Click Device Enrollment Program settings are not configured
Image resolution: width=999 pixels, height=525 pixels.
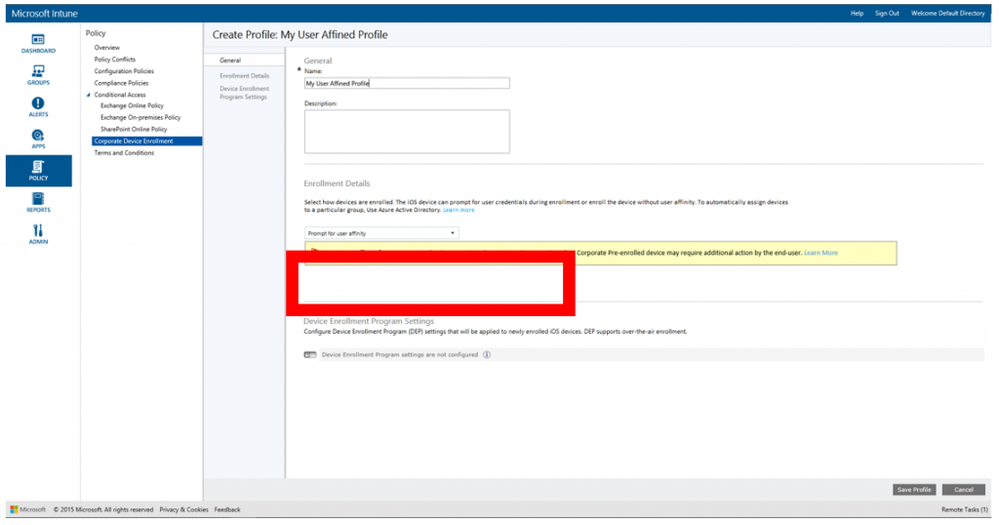click(x=399, y=355)
